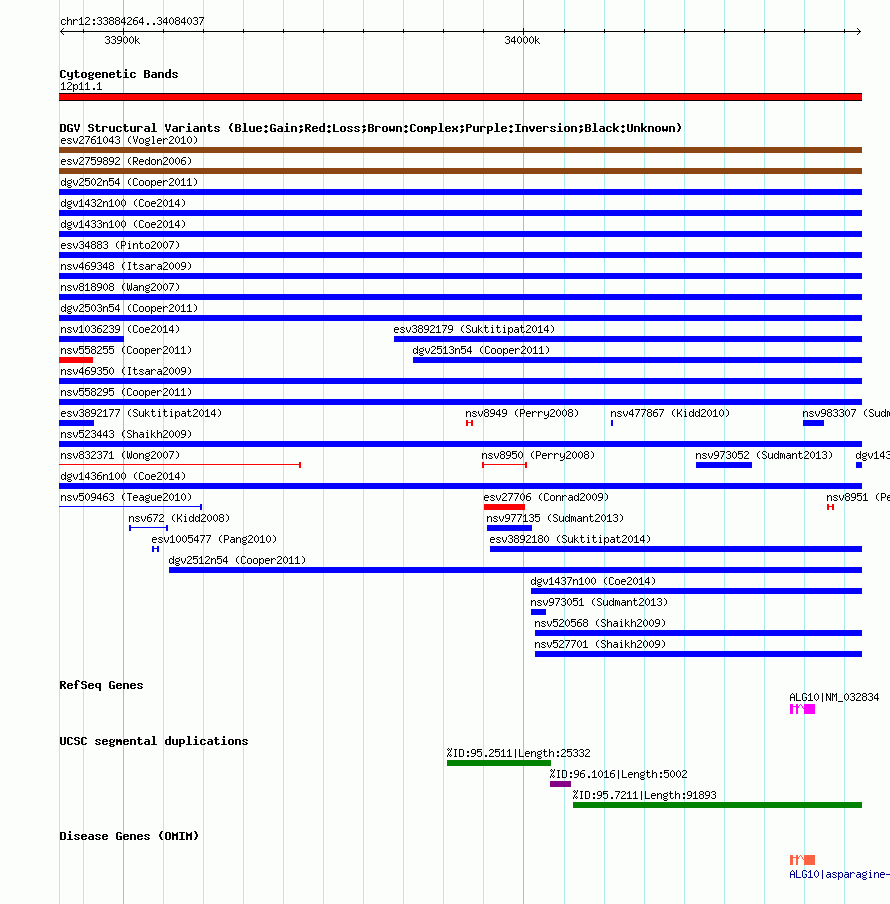This screenshot has width=890, height=904.
Task: Open dgv2512n54 (Cooper2011) variant label
Action: coord(237,560)
